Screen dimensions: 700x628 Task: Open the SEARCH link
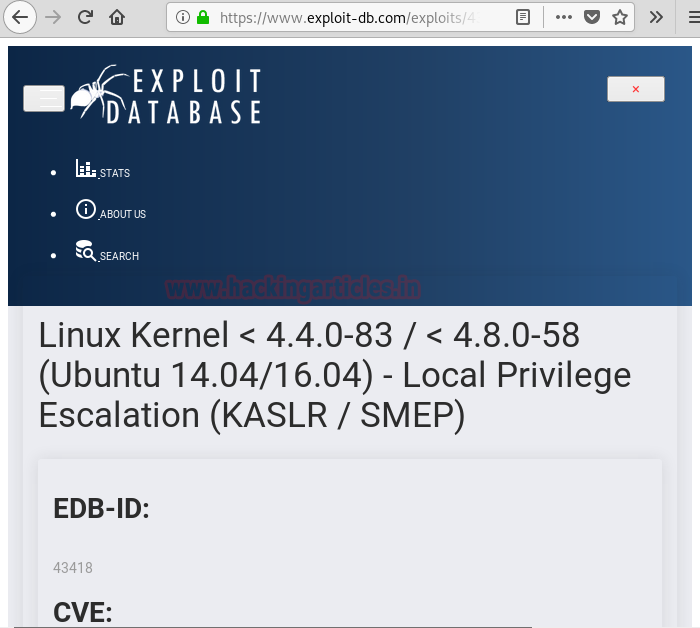click(x=119, y=256)
